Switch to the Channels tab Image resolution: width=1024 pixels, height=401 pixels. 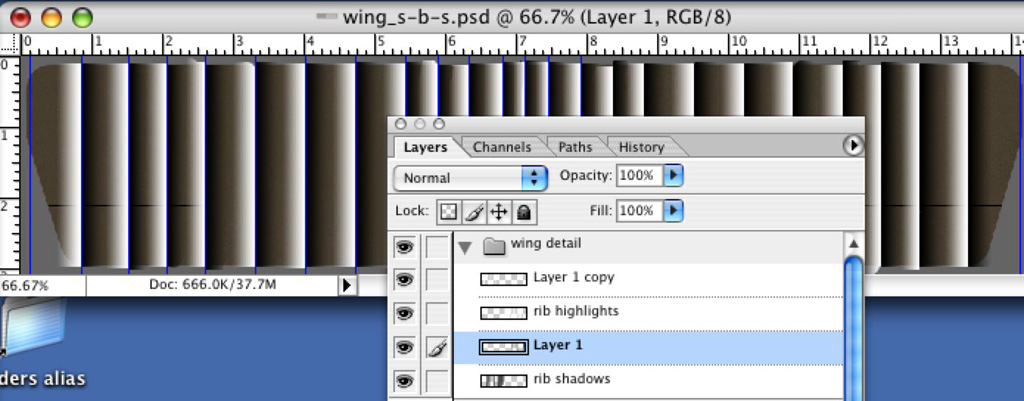502,147
